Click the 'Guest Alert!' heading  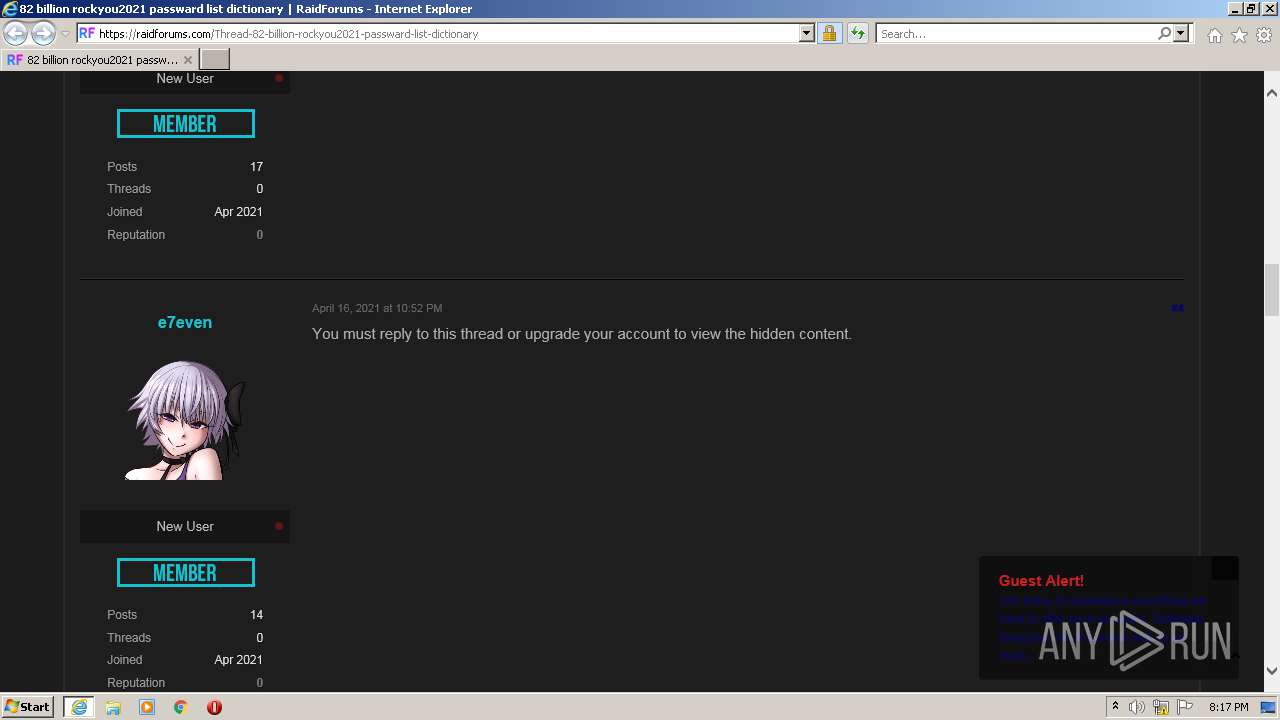(1041, 581)
